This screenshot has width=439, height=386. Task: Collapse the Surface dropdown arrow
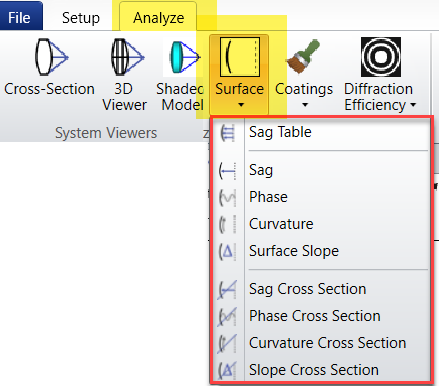tap(241, 105)
